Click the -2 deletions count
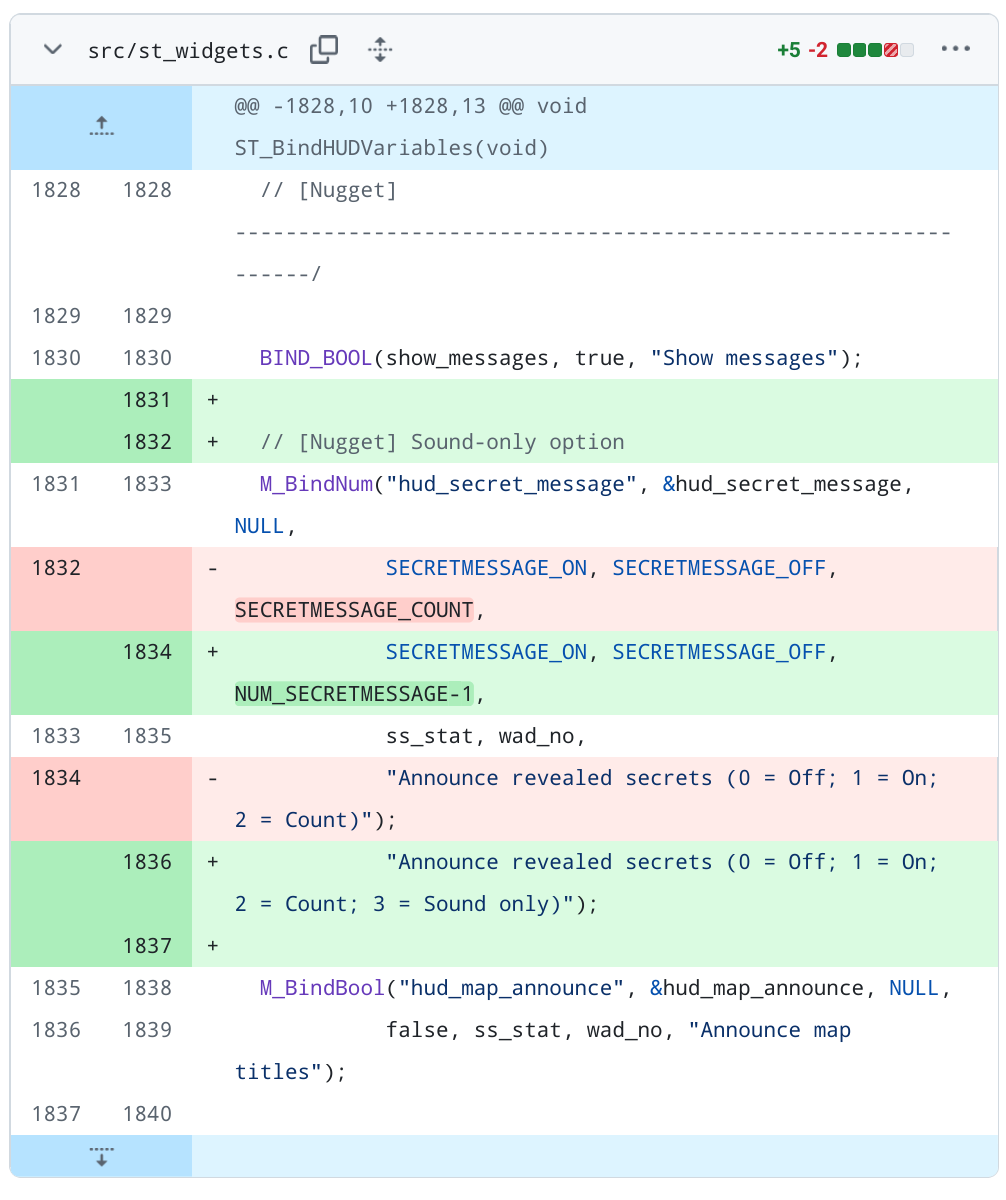The height and width of the screenshot is (1200, 1006). 818,50
